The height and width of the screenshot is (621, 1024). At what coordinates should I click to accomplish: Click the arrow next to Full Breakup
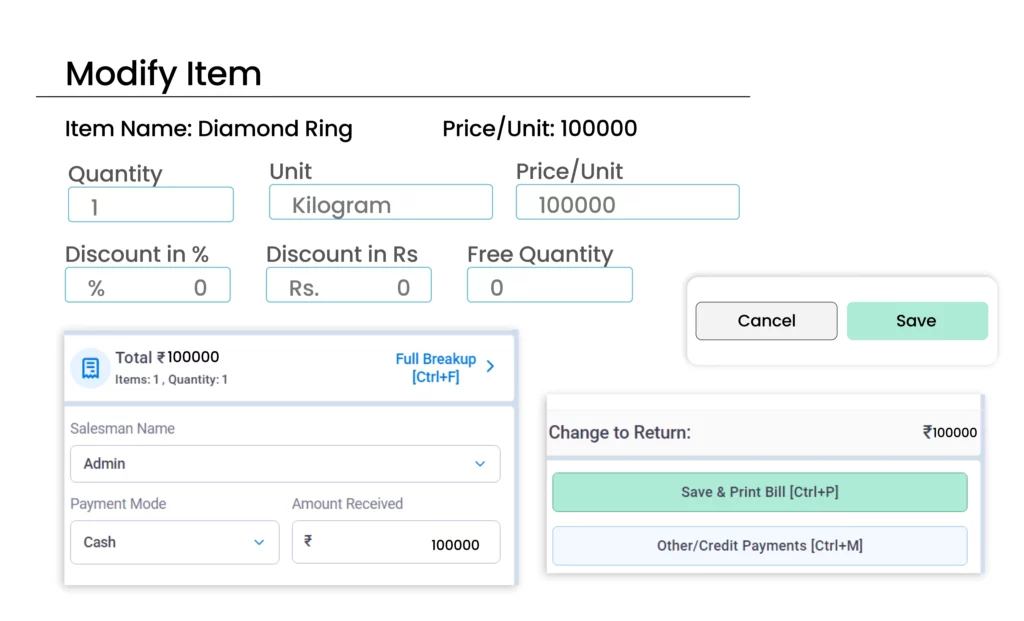click(x=490, y=366)
